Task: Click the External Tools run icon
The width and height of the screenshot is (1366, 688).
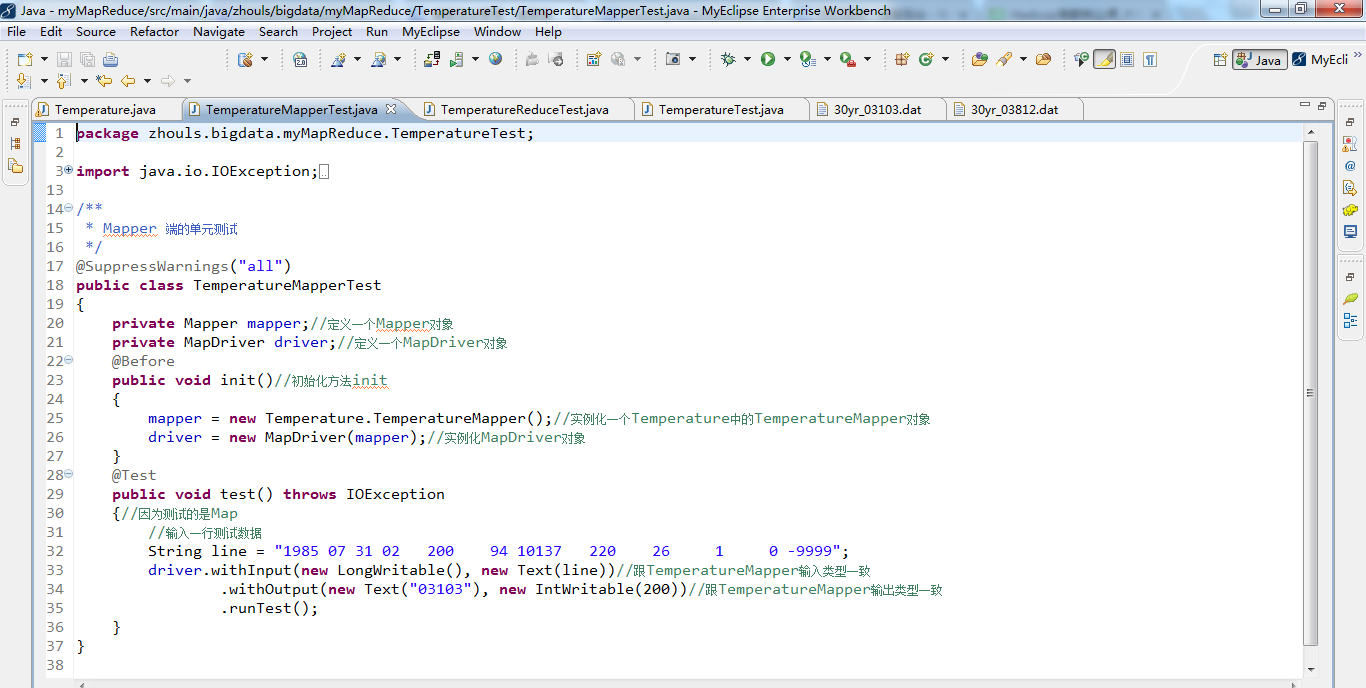Action: [848, 60]
